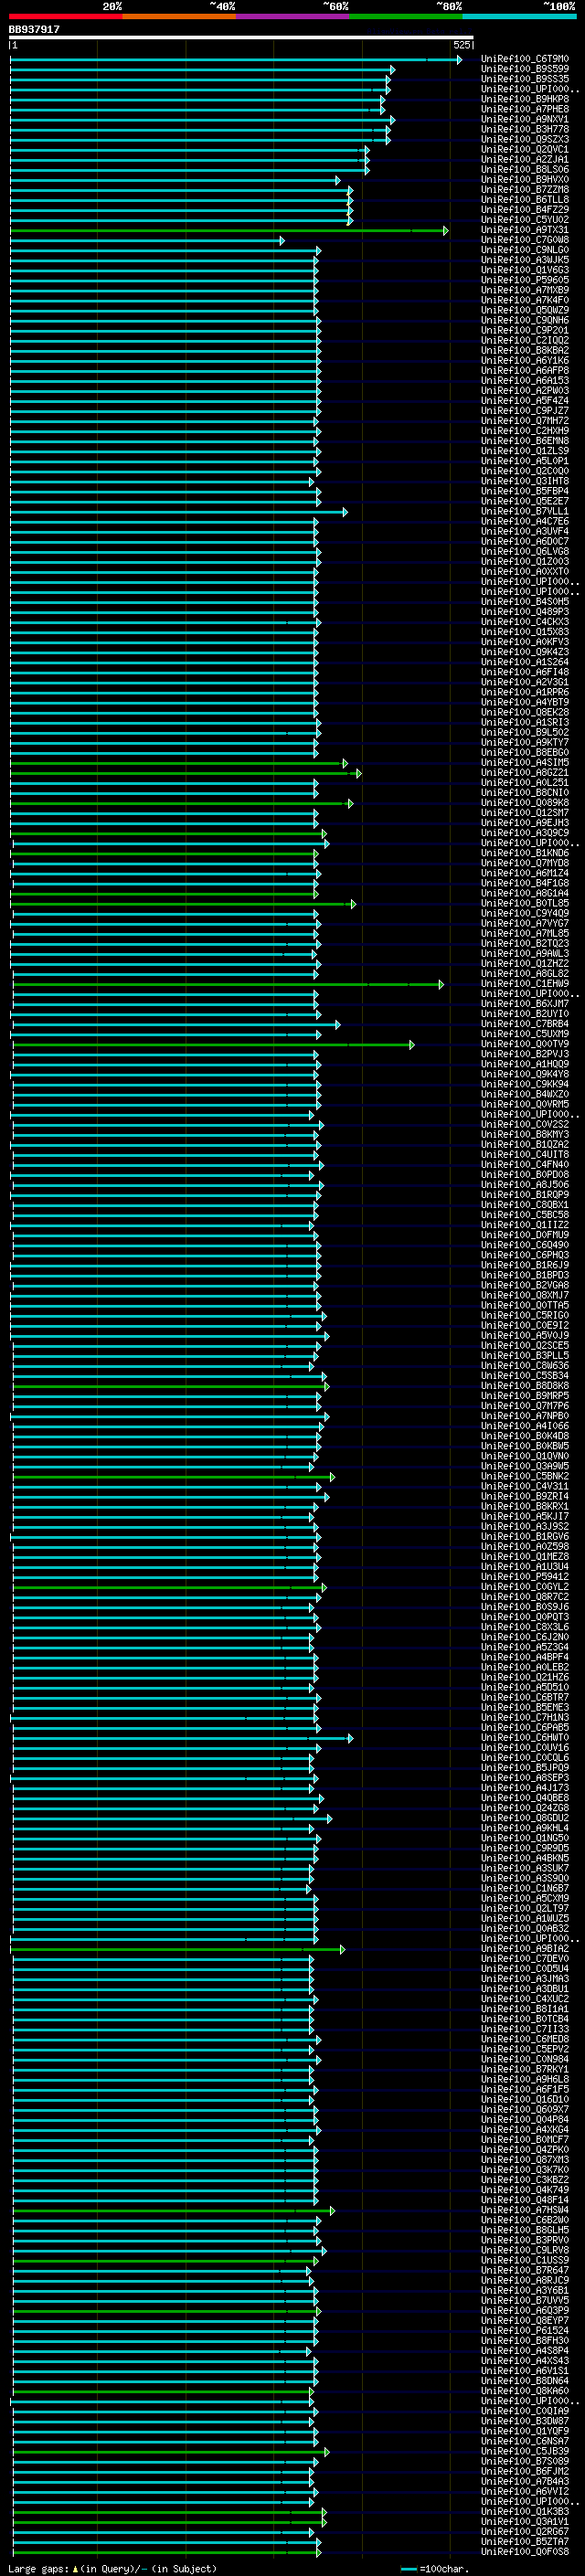The image size is (585, 2576).
Task: Click the purple ~60% legend bar
Action: click(293, 16)
